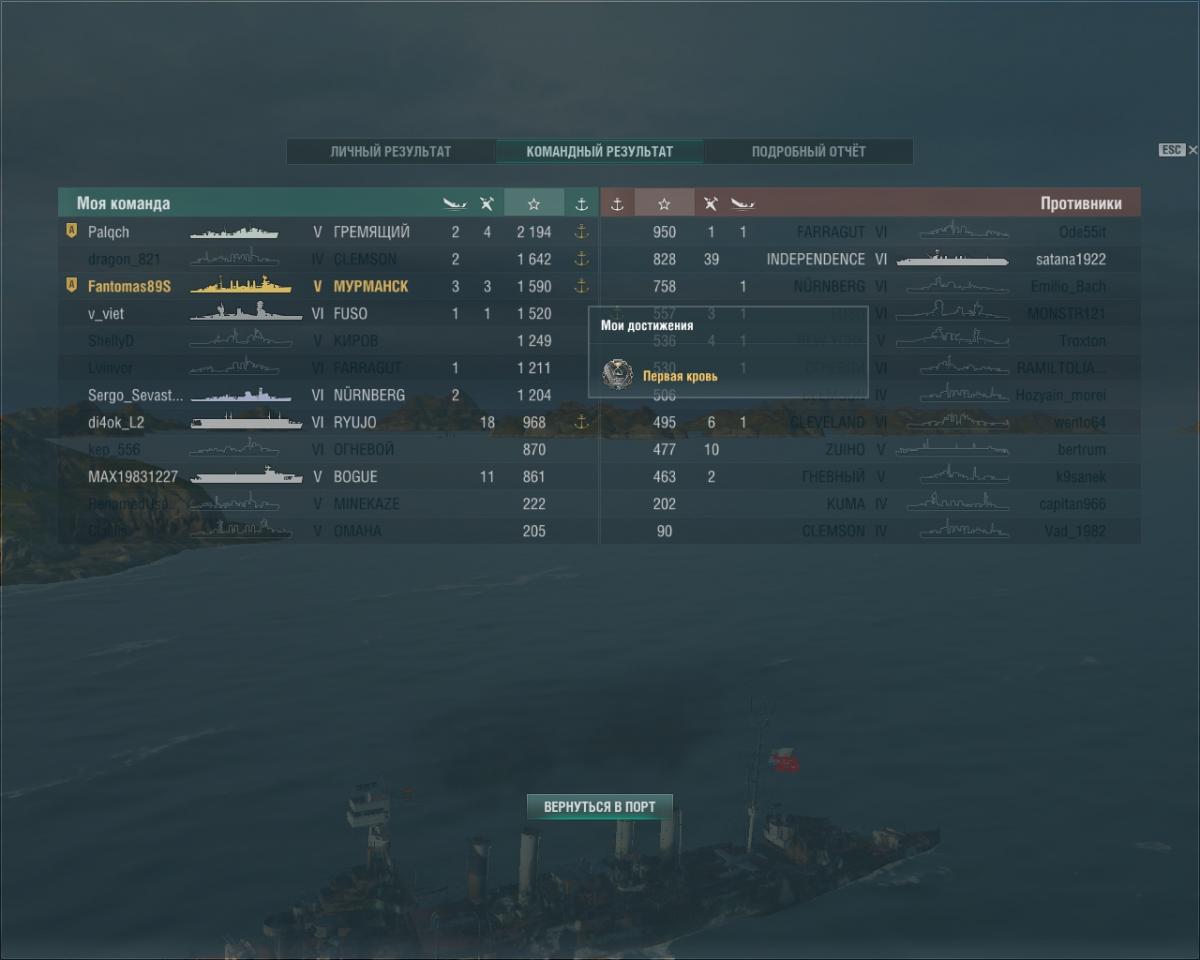
Task: Sort enemies by star experience column
Action: click(x=664, y=203)
